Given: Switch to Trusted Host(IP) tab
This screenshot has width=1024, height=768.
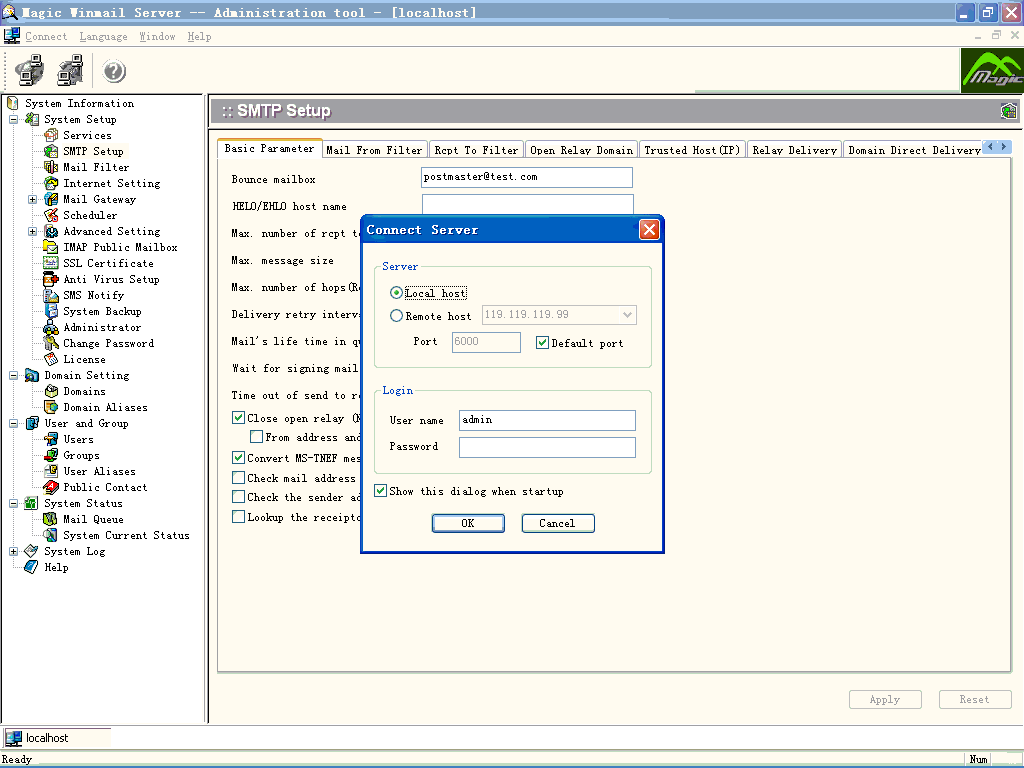Looking at the screenshot, I should (692, 150).
